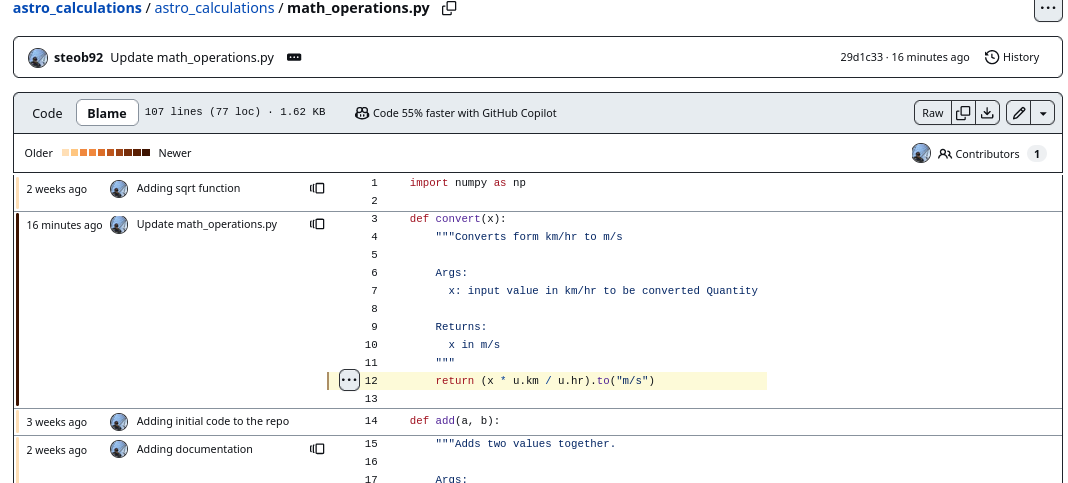Open Adding initial code to the repo commit
The height and width of the screenshot is (483, 1068).
(x=213, y=421)
